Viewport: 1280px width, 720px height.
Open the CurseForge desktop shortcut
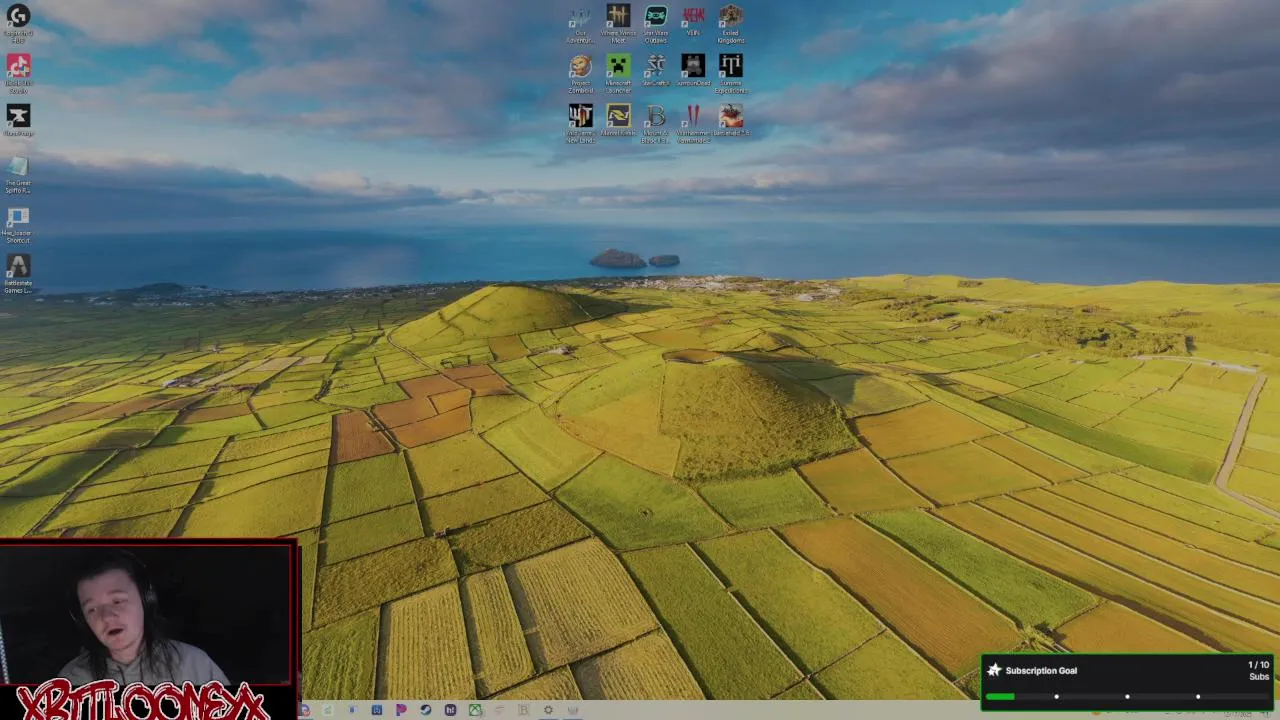[18, 121]
